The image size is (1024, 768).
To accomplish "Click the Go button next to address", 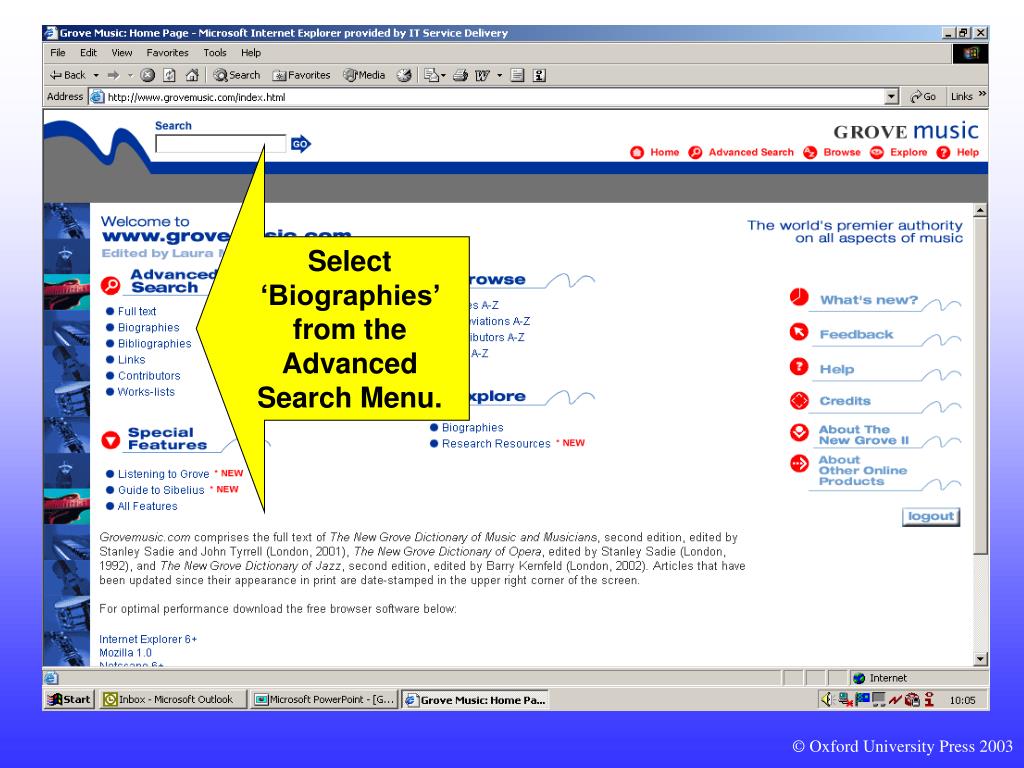I will click(x=923, y=97).
